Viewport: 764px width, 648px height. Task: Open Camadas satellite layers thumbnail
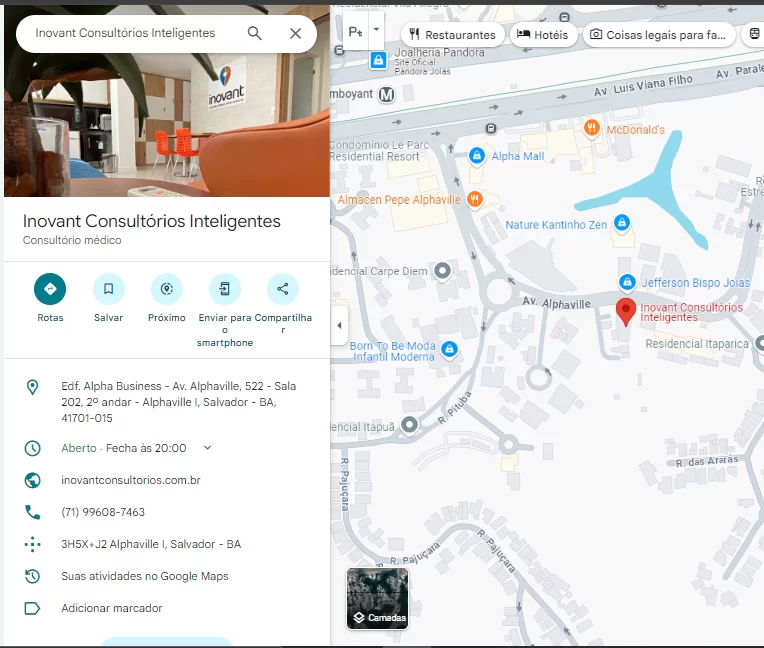click(x=378, y=598)
